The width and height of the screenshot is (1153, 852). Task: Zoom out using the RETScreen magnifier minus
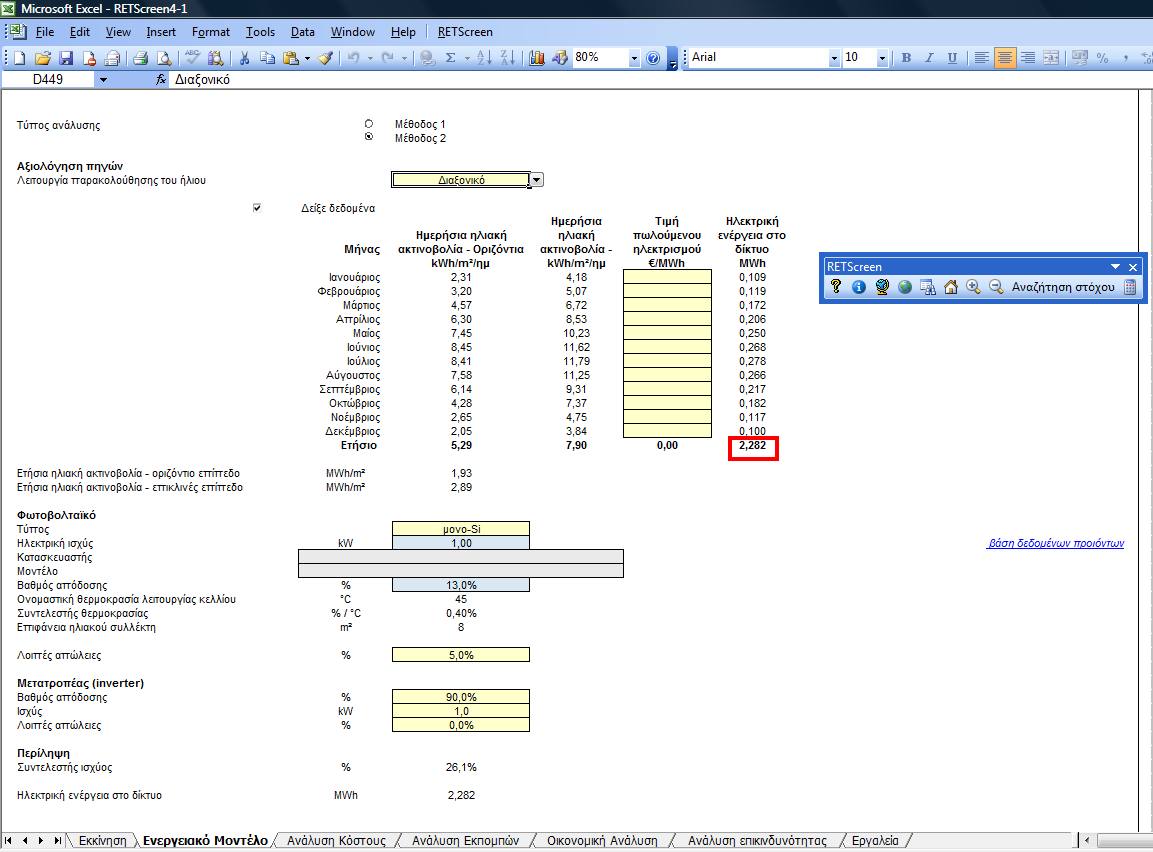pyautogui.click(x=996, y=287)
